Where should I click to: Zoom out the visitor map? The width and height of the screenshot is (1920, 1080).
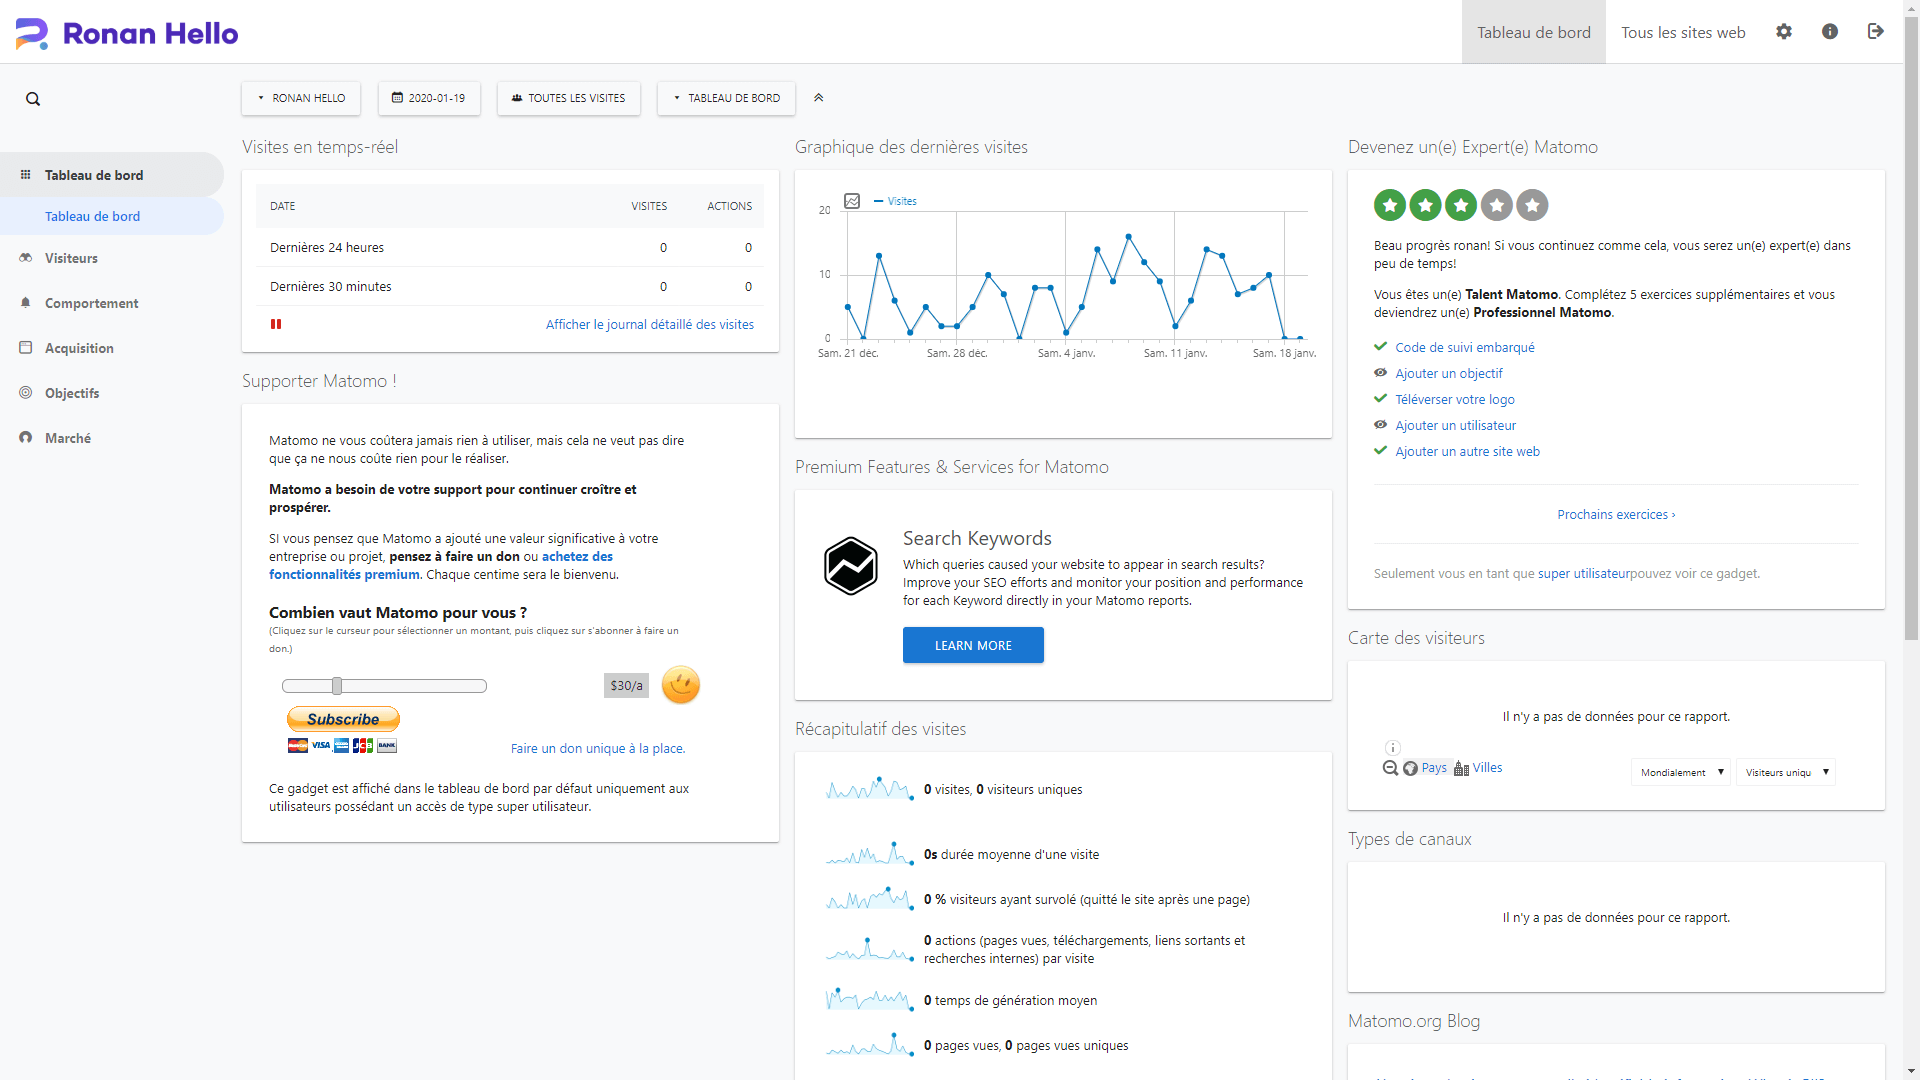pyautogui.click(x=1390, y=768)
